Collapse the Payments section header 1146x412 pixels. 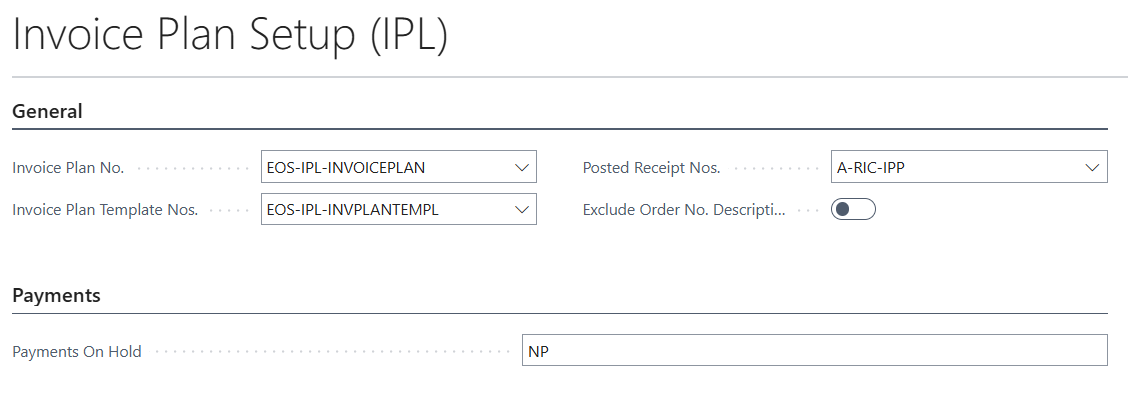pyautogui.click(x=56, y=296)
